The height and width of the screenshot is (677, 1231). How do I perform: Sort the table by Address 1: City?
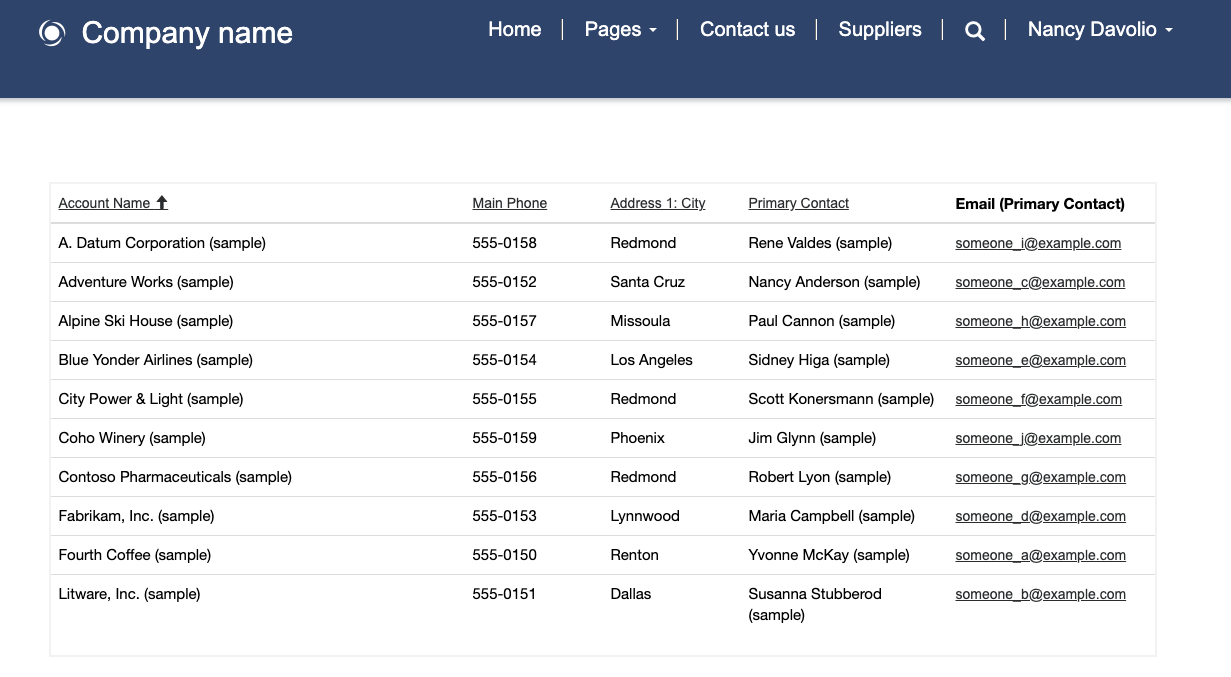point(657,203)
